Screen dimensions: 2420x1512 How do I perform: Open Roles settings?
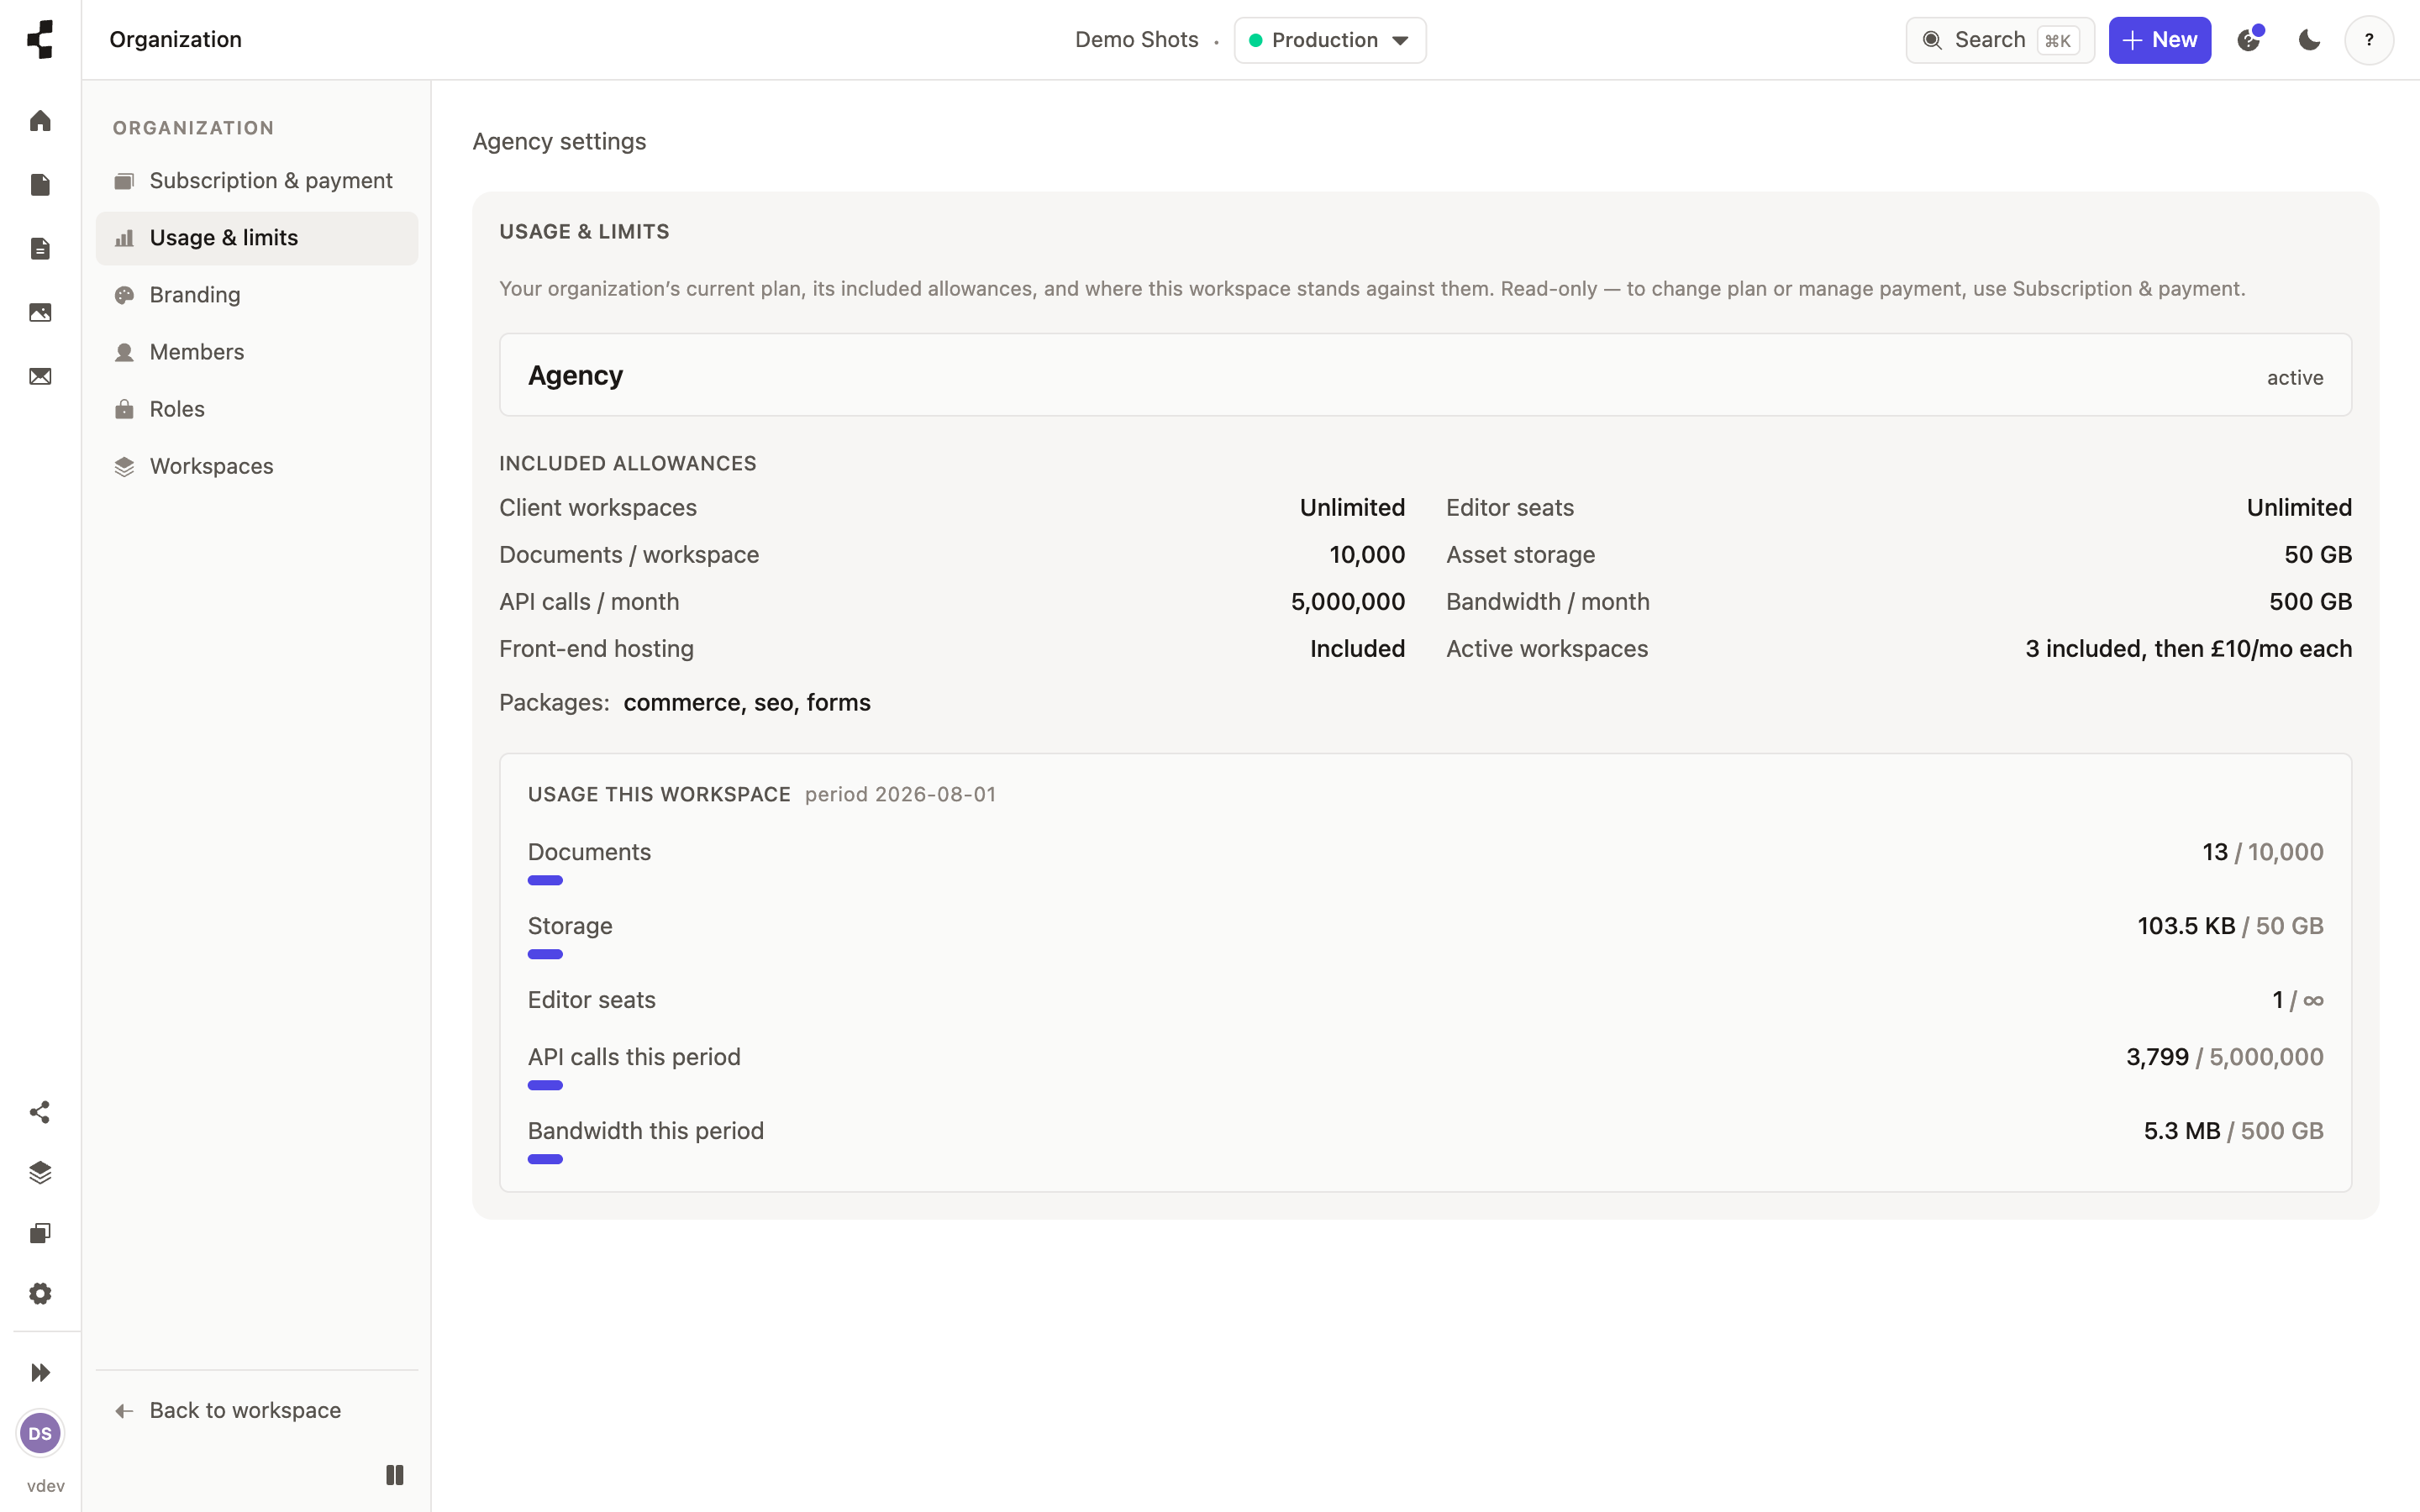pyautogui.click(x=257, y=409)
